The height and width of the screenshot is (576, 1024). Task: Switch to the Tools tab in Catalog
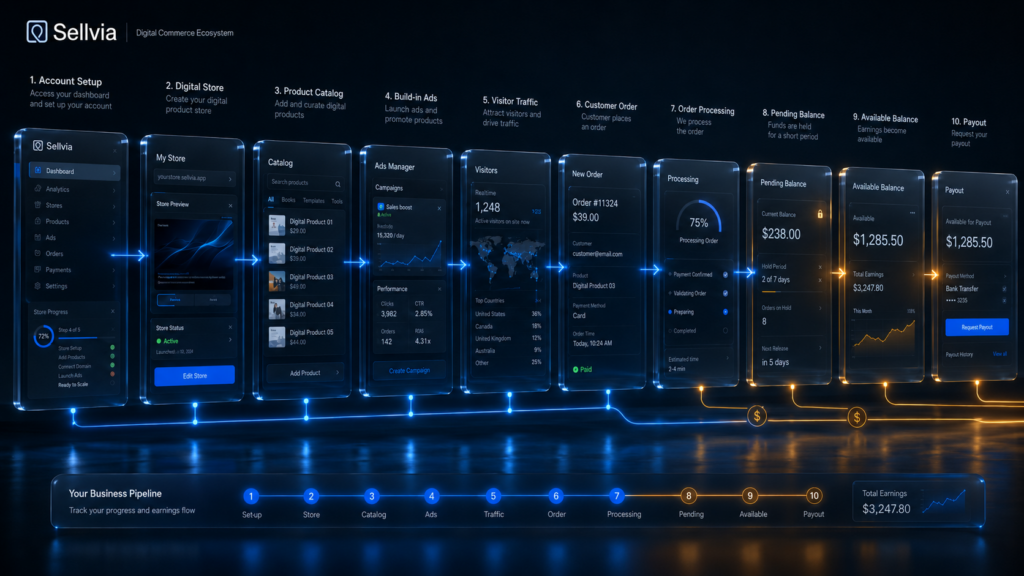337,201
